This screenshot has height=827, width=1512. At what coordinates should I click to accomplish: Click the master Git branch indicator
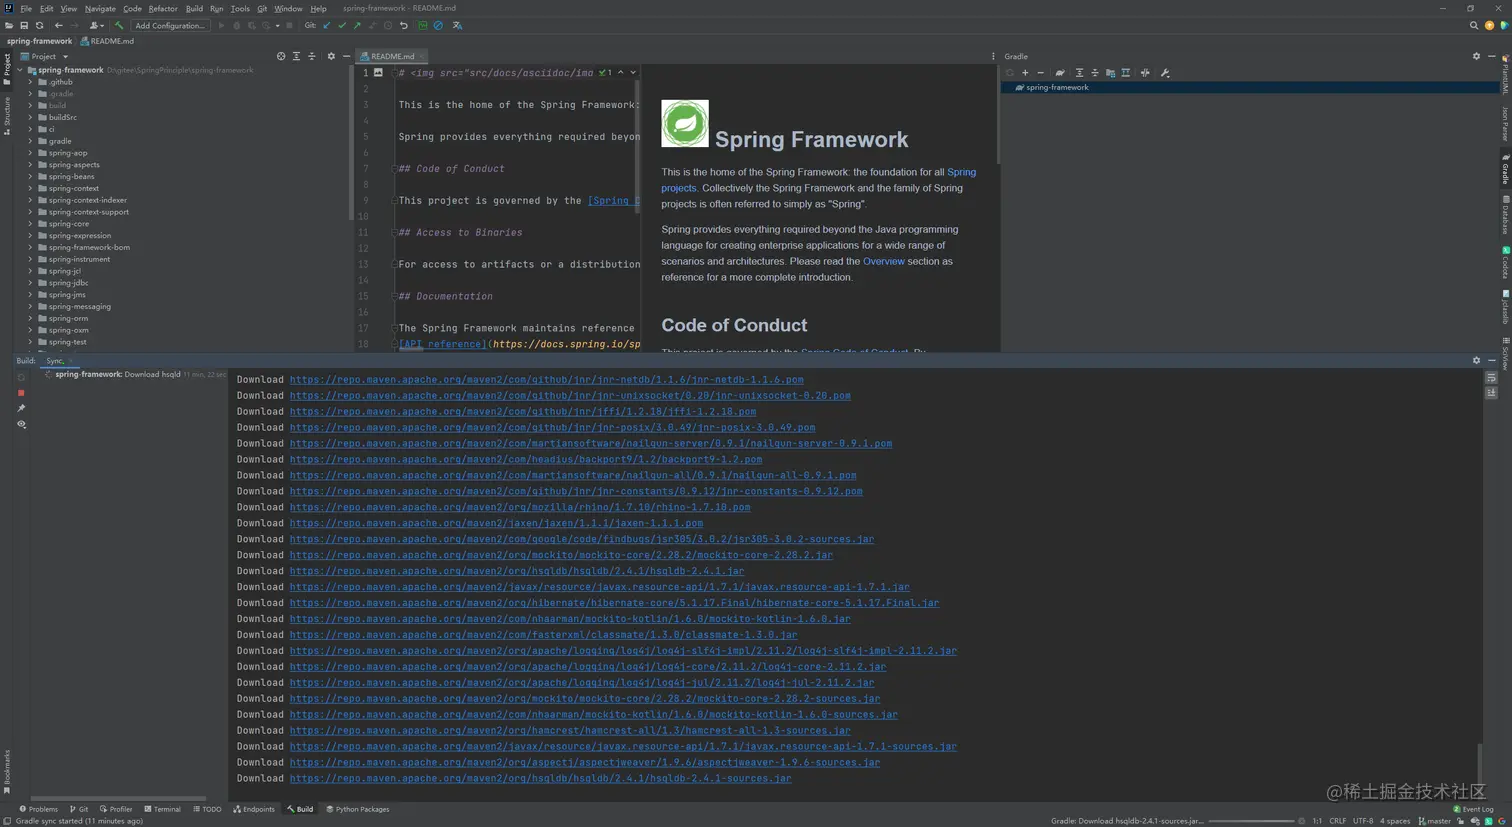click(x=1435, y=821)
